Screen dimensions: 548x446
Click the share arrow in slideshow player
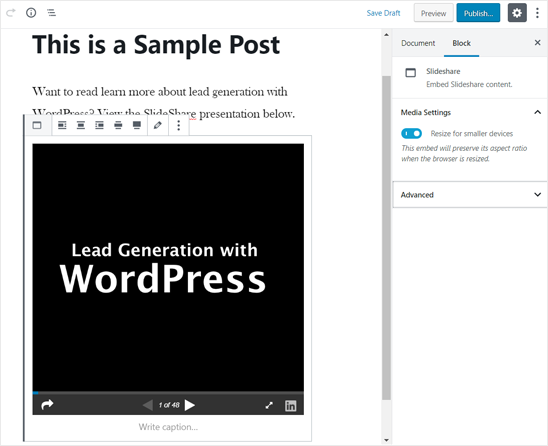point(47,404)
